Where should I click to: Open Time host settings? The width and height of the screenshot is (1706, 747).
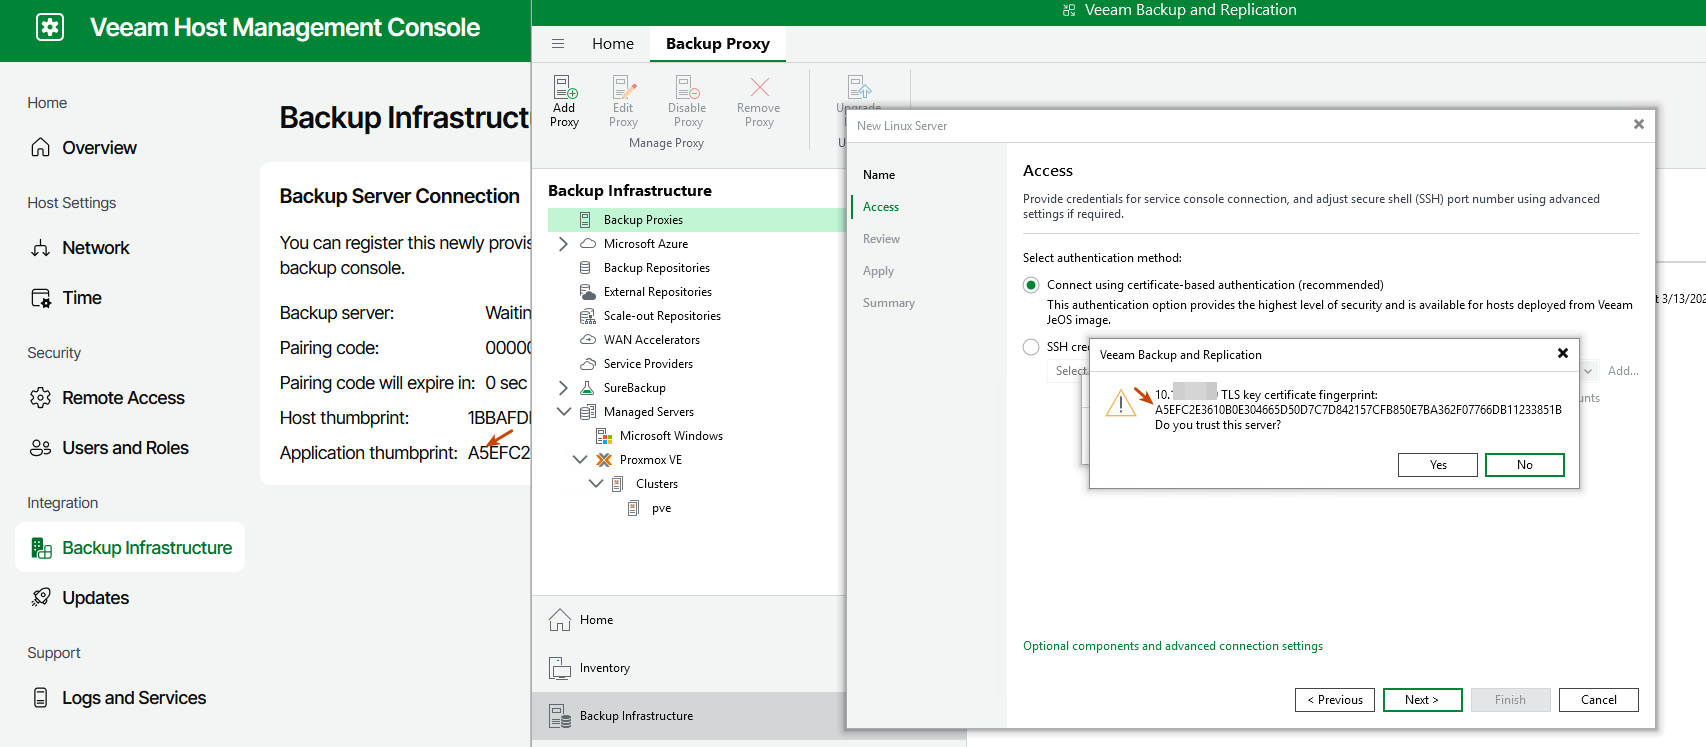pyautogui.click(x=66, y=297)
